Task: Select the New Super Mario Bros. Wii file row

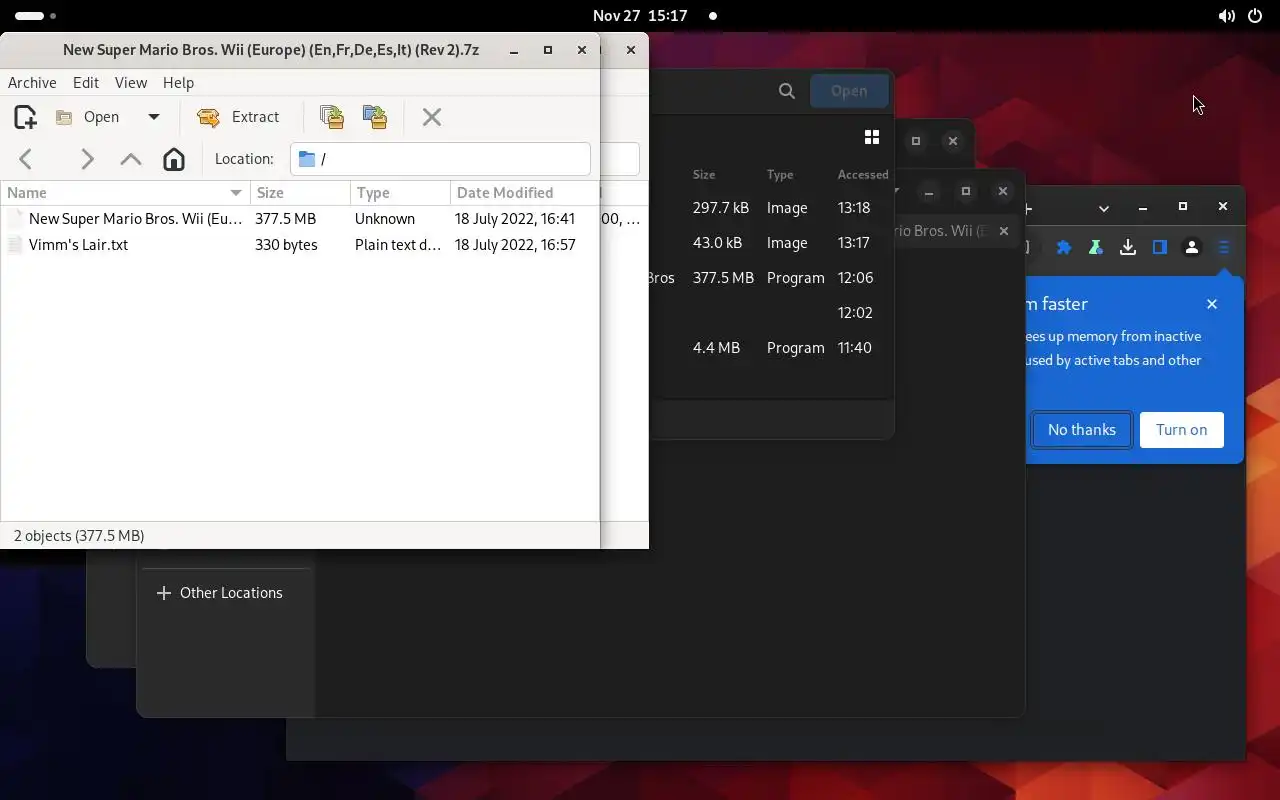Action: pos(300,218)
